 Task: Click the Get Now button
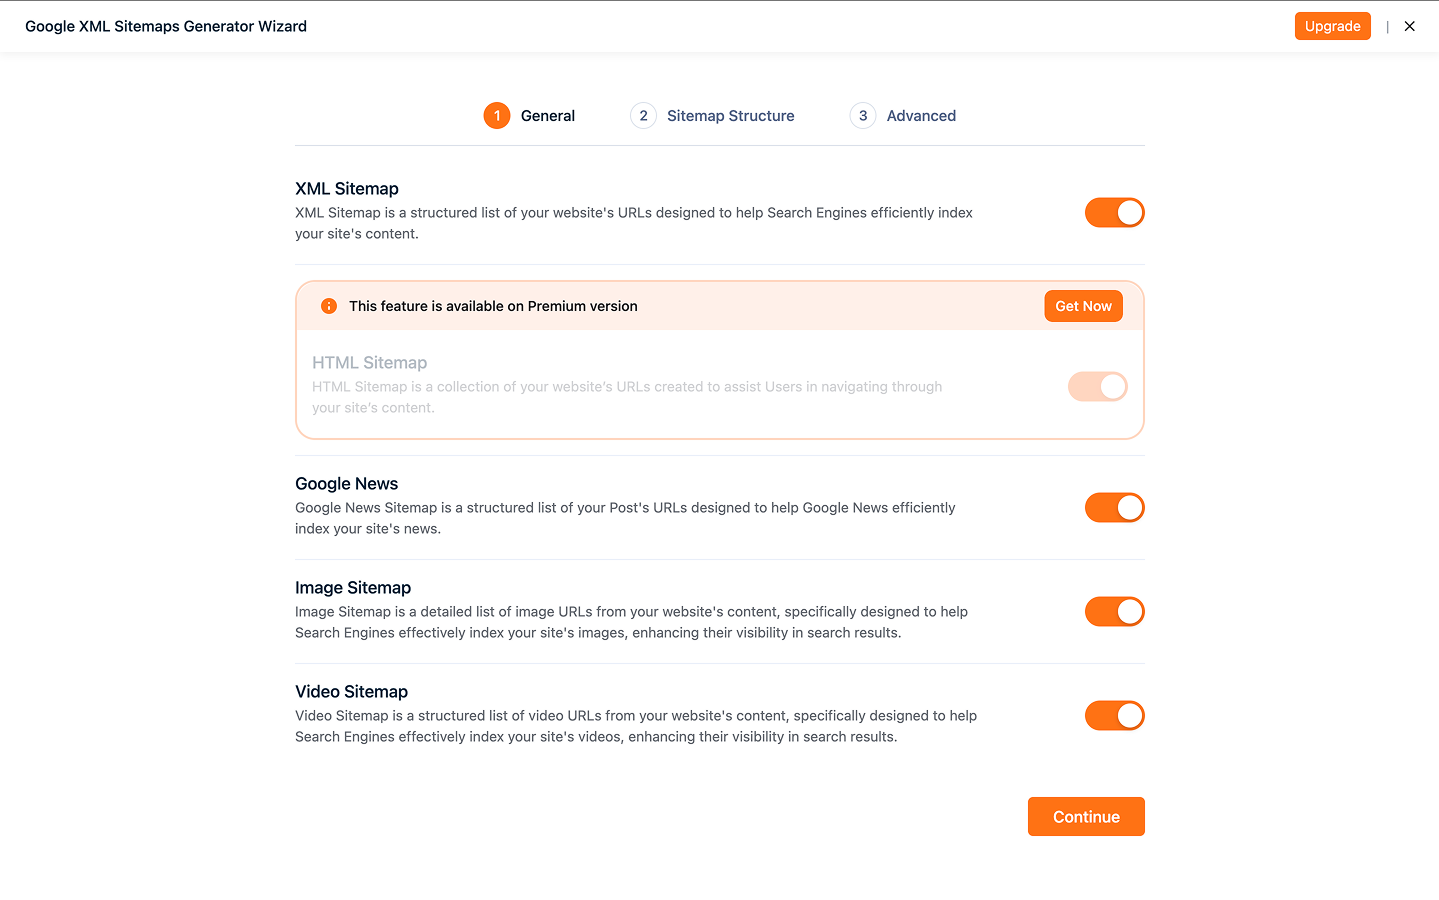[x=1083, y=306]
